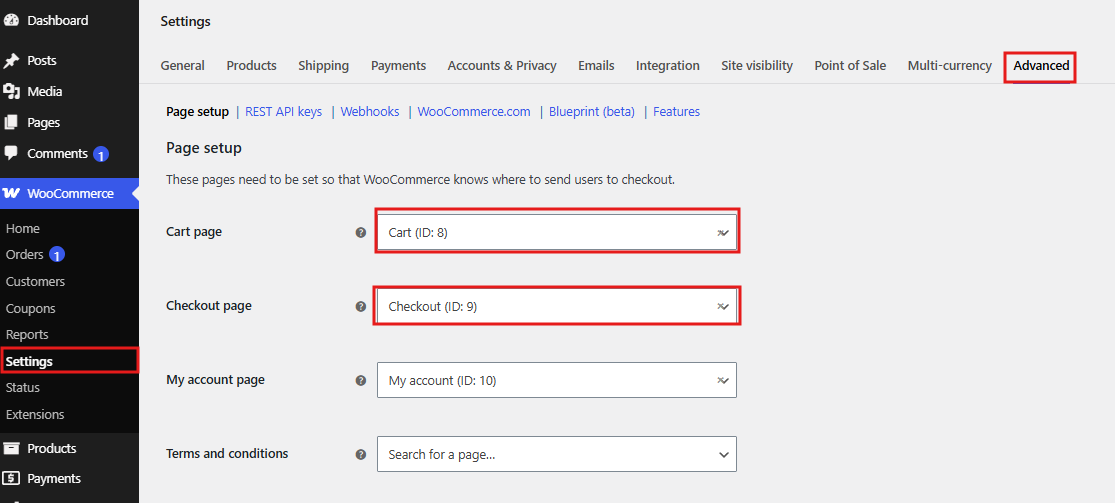This screenshot has width=1115, height=503.
Task: Open the Features section link
Action: [x=676, y=112]
